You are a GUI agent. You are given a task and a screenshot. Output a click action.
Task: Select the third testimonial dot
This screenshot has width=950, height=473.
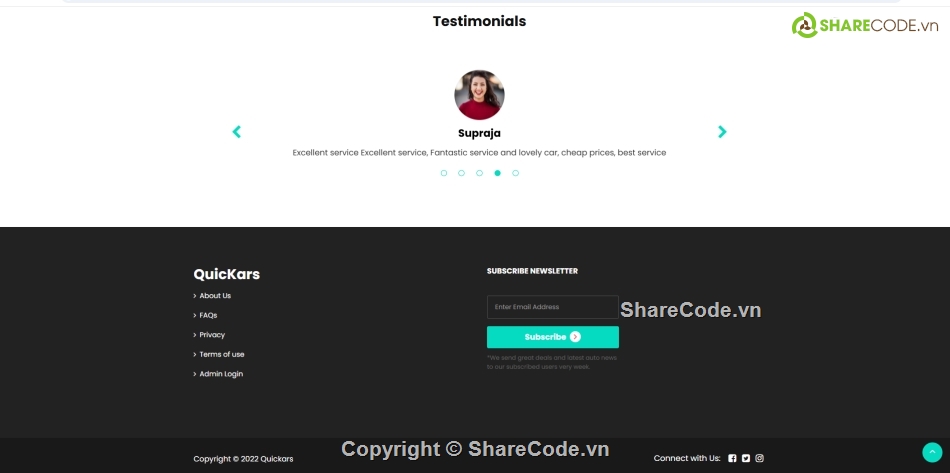(479, 173)
